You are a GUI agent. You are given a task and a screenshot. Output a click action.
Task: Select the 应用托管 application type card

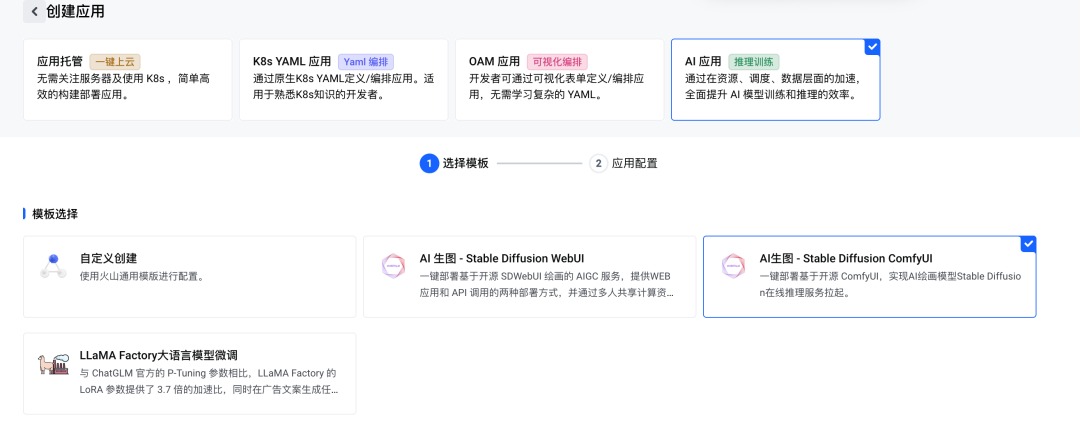(x=127, y=80)
